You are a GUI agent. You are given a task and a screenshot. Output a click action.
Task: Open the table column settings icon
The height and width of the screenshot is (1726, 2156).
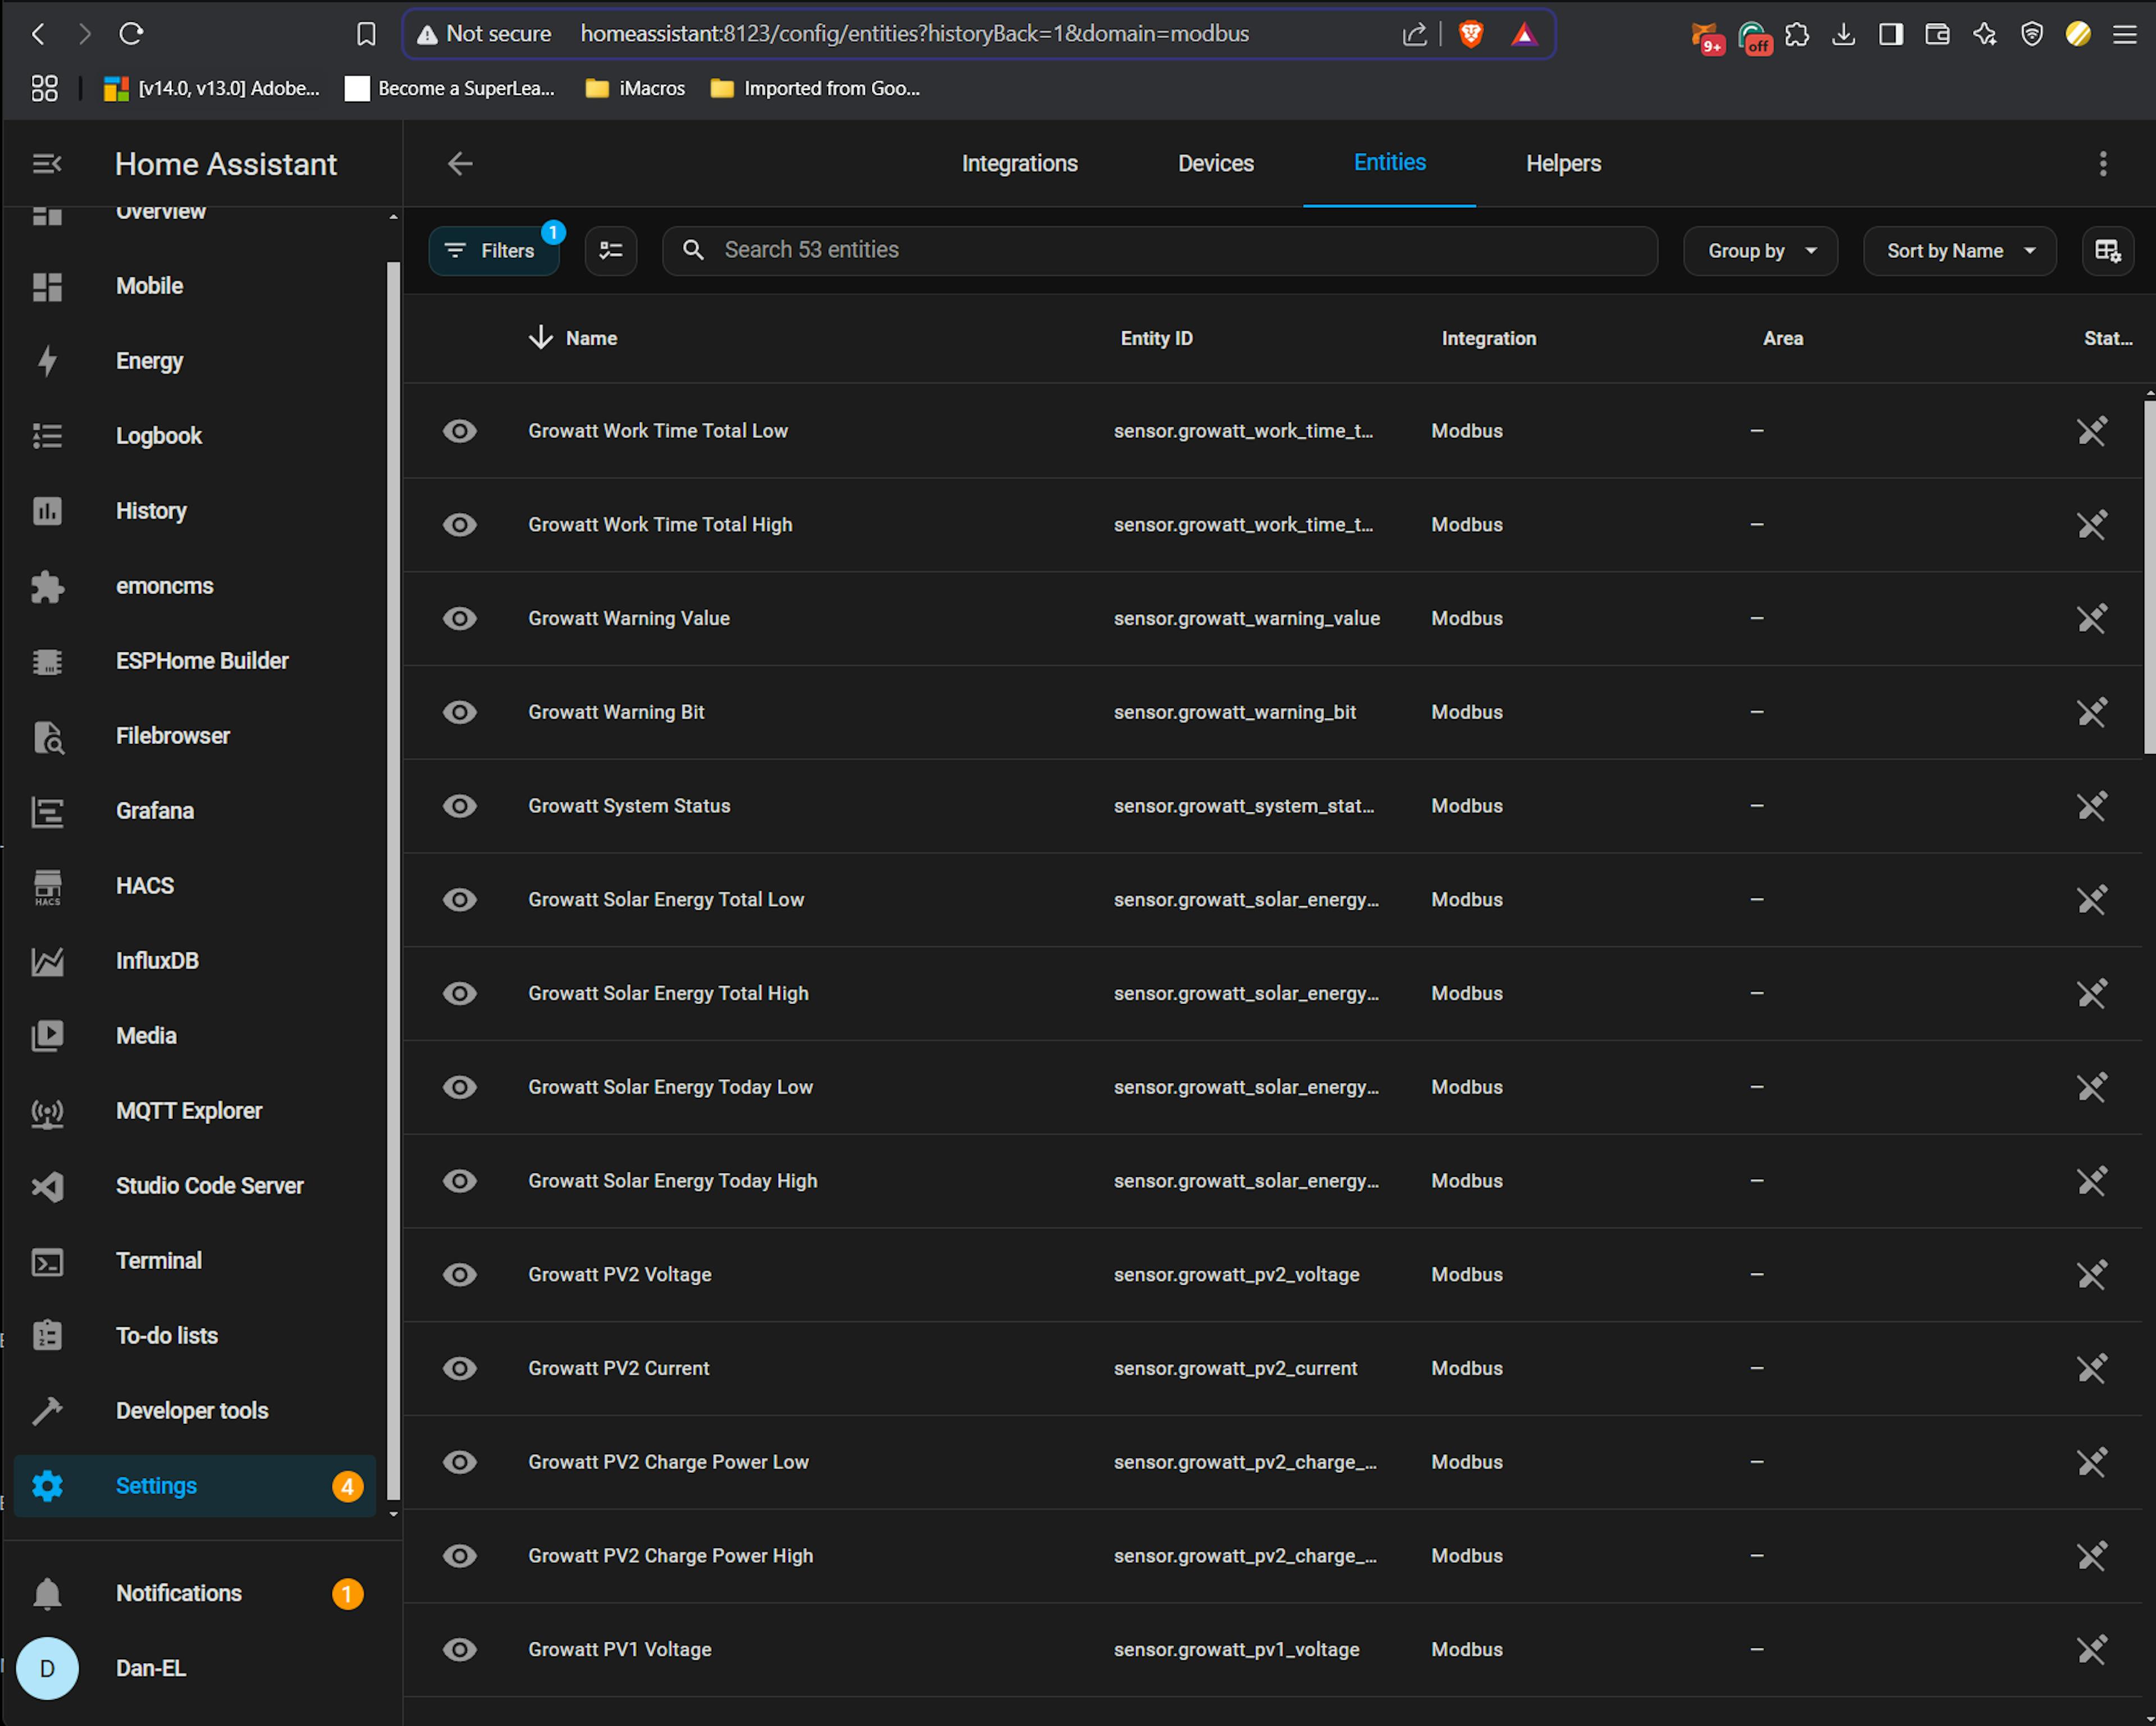(x=2107, y=251)
